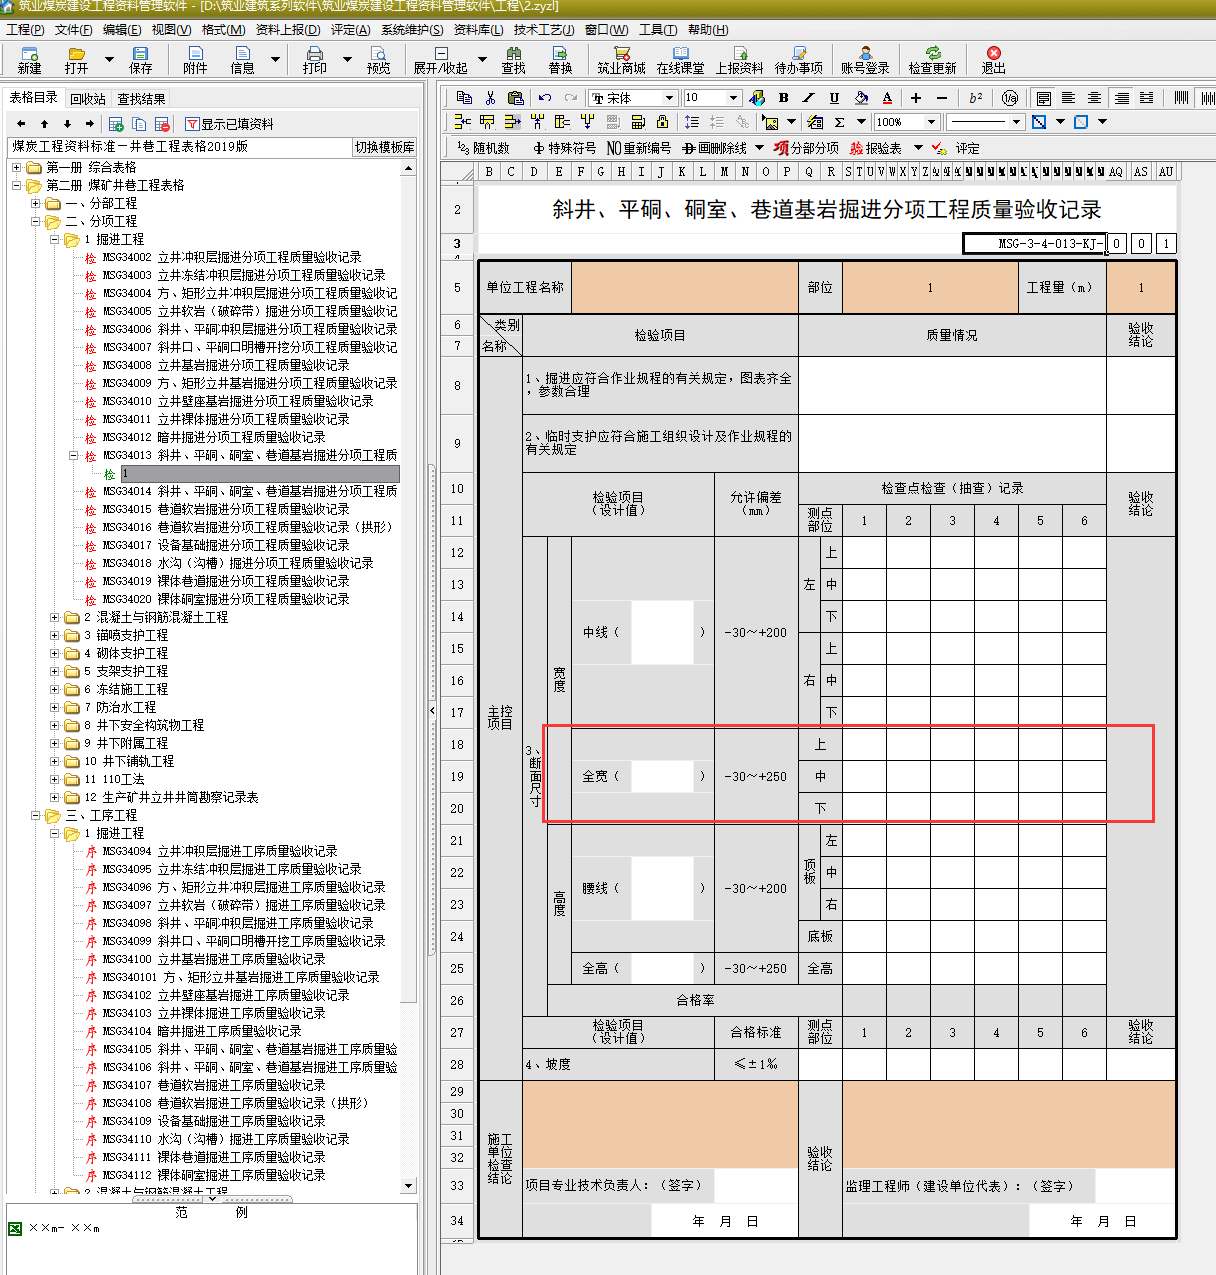This screenshot has height=1275, width=1216.
Task: Expand 2 混凝土与钢筋混凝土工程 folder
Action: click(55, 617)
